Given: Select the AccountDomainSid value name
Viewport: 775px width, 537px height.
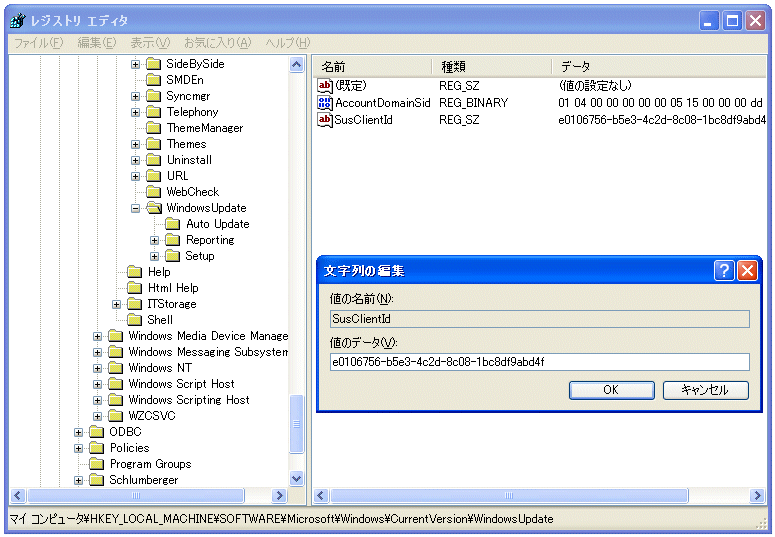Looking at the screenshot, I should point(383,103).
